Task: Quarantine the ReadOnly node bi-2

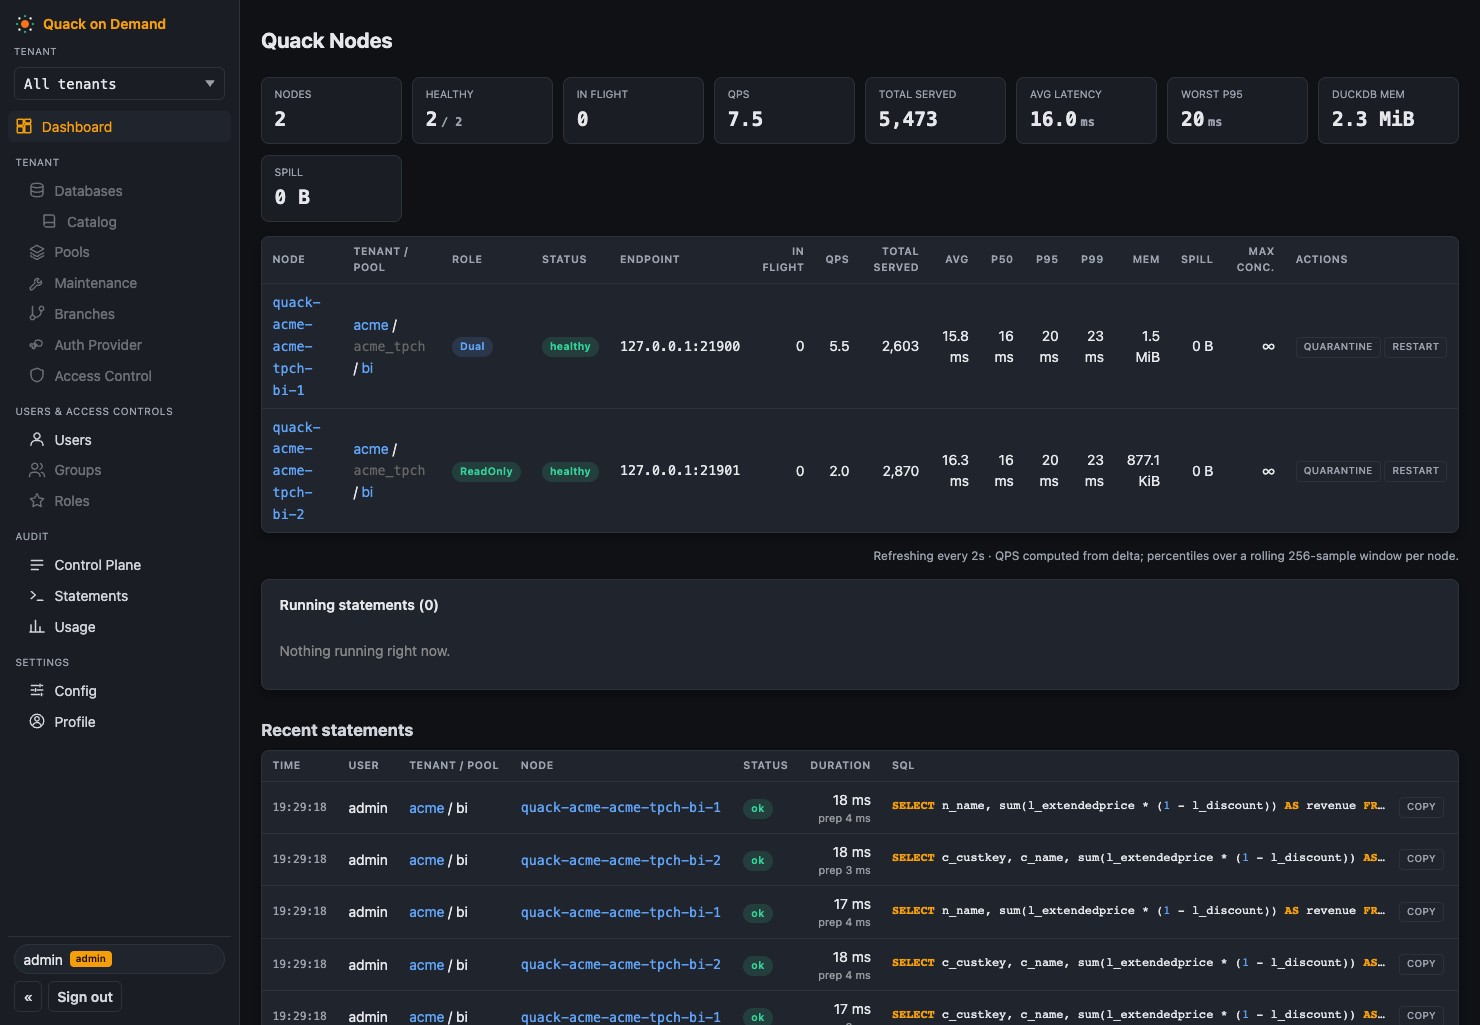Action: click(x=1338, y=471)
